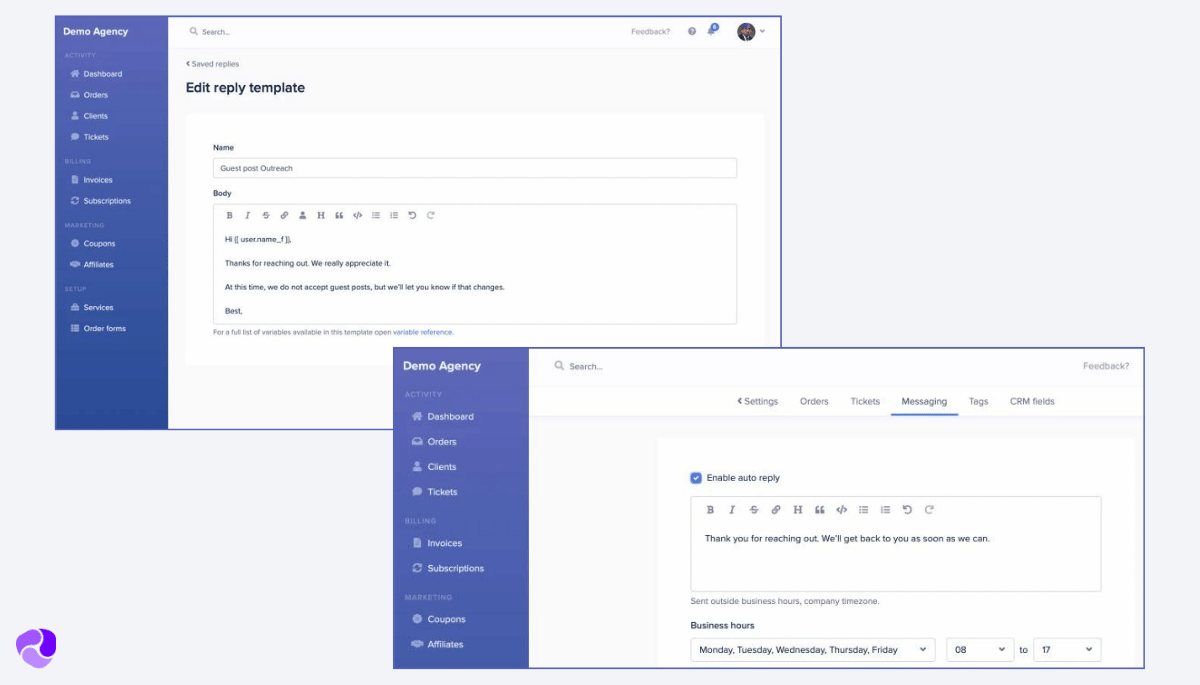Toggle bold in the auto reply editor

point(710,510)
